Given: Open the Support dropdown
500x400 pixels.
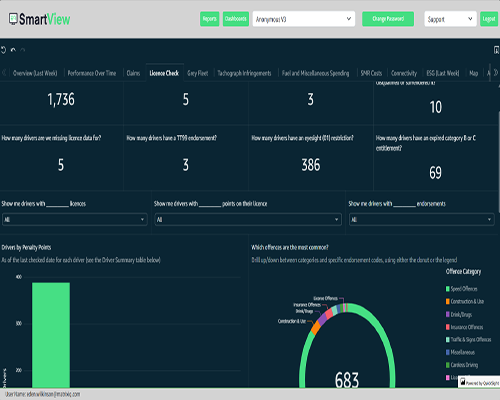Looking at the screenshot, I should (450, 19).
